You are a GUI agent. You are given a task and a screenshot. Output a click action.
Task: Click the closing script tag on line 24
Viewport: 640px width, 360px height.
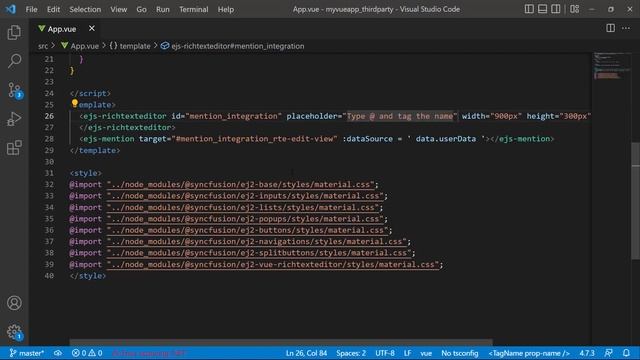[x=90, y=93]
